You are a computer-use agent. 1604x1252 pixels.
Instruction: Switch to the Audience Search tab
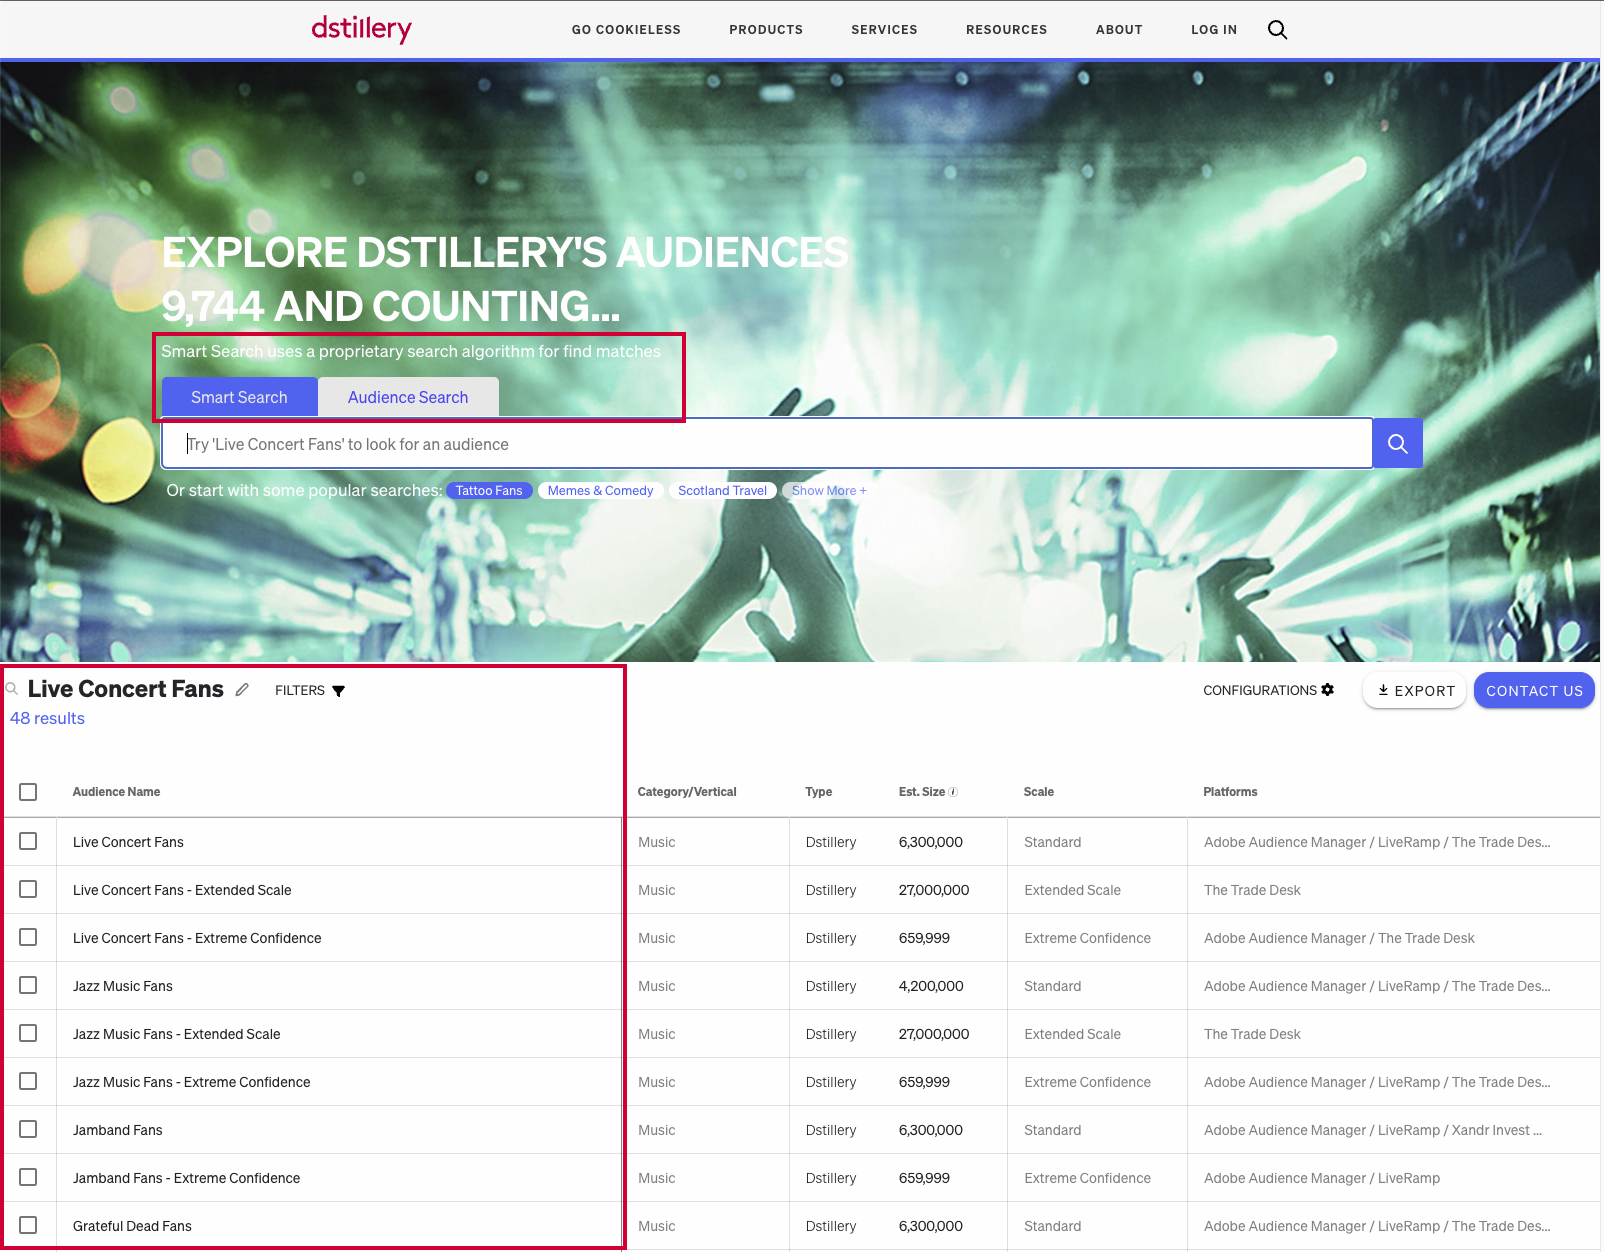tap(408, 398)
